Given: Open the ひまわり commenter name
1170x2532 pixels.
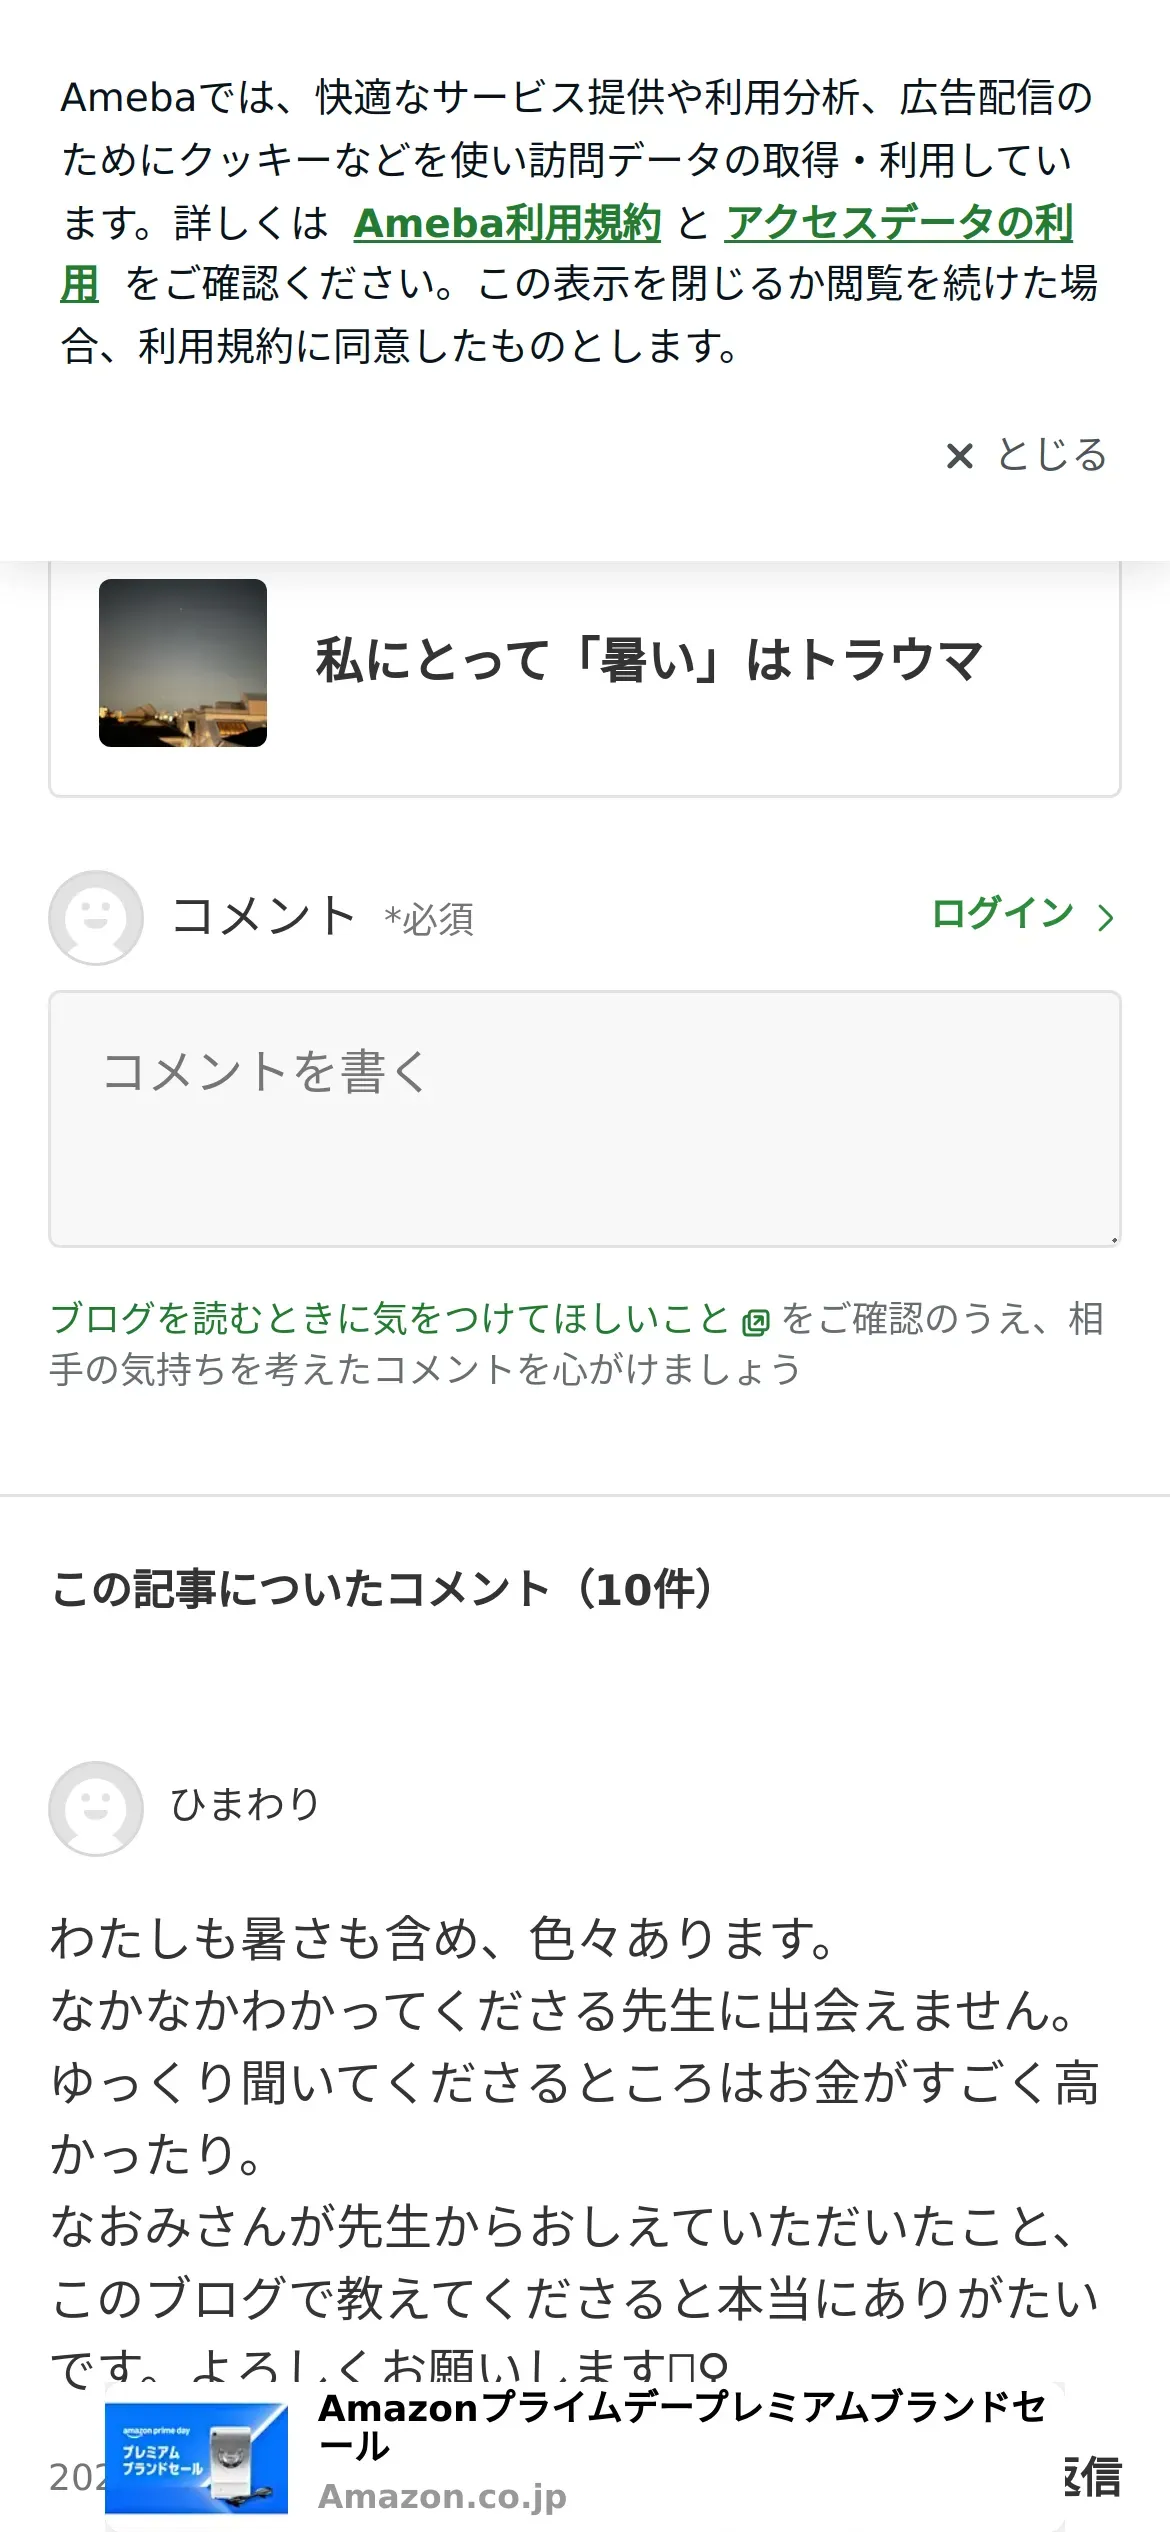Looking at the screenshot, I should click(x=245, y=1804).
